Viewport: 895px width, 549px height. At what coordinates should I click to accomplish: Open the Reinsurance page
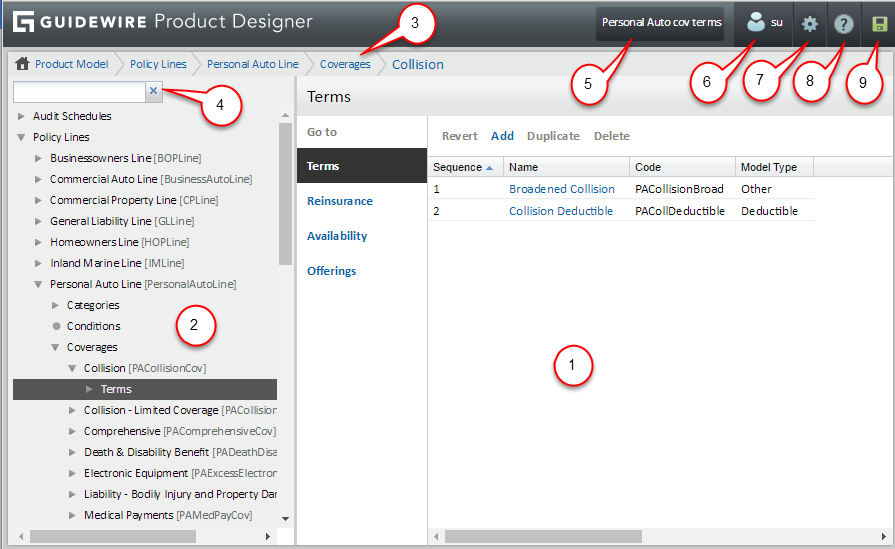340,201
